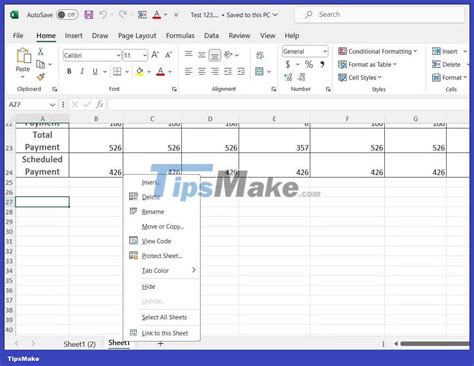Click the Bottom Align icon
Screen dimensions: 474x366
pyautogui.click(x=215, y=55)
